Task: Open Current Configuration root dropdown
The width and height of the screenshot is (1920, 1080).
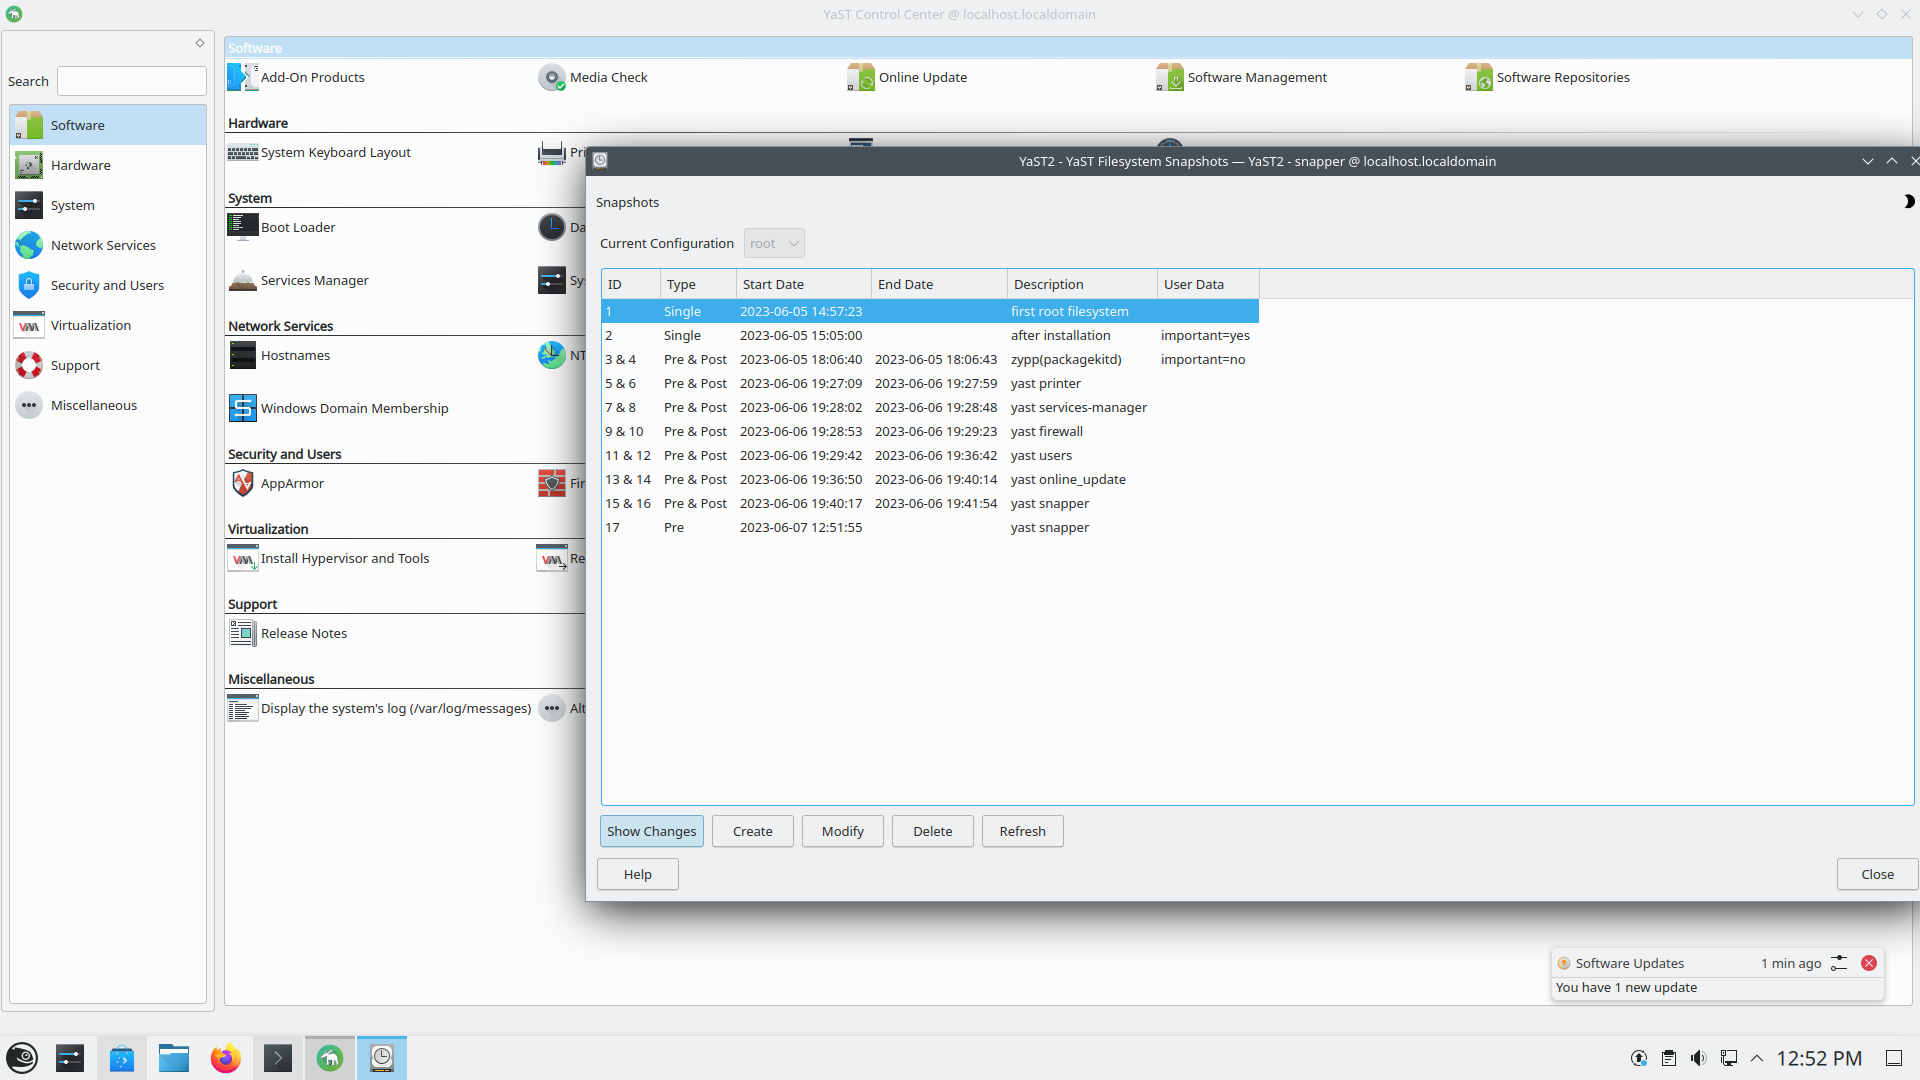Action: (x=774, y=243)
